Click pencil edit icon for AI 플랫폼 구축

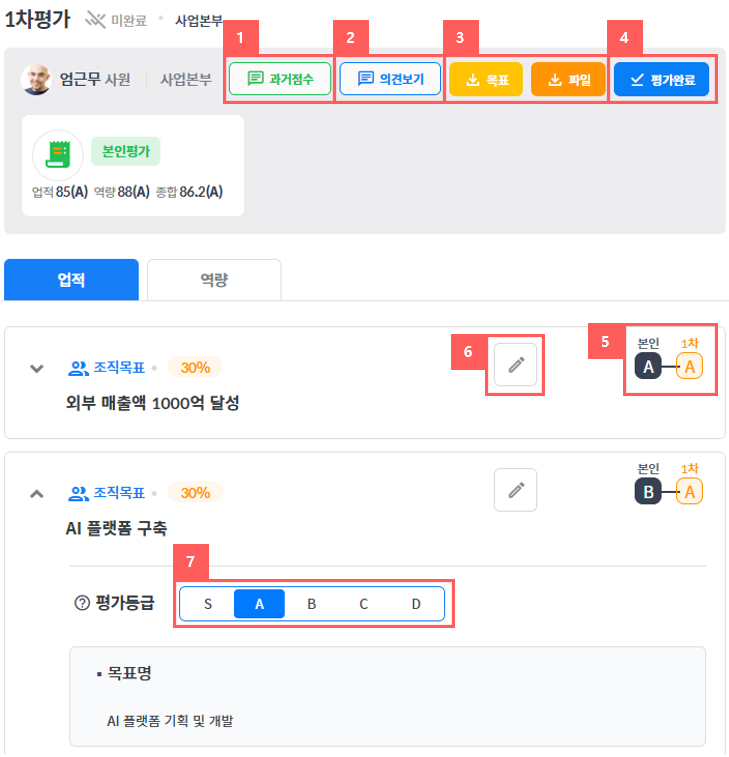click(x=516, y=490)
